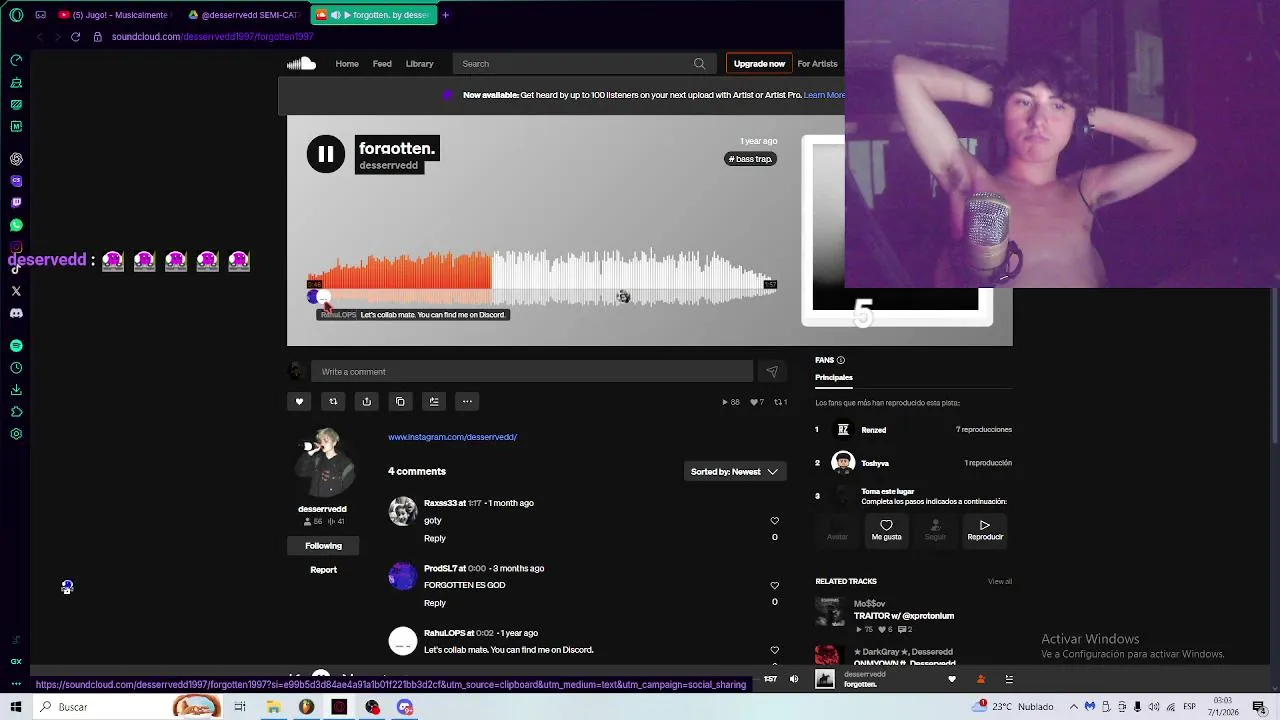Screen dimensions: 1280x720
Task: Click View all related tracks
Action: click(1000, 581)
